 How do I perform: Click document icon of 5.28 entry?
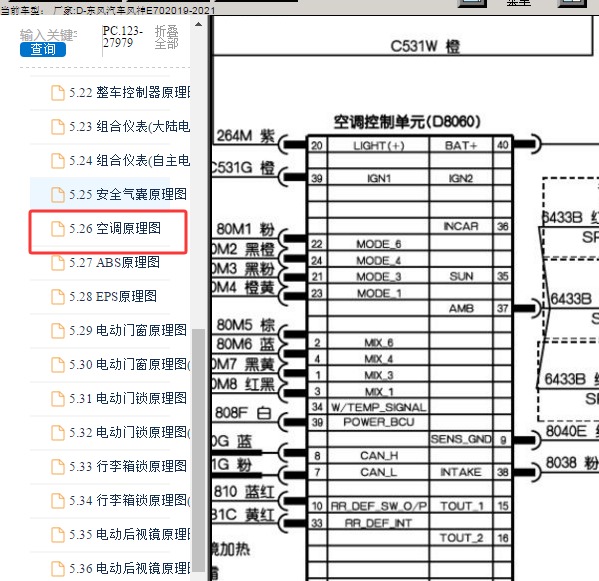coord(58,297)
